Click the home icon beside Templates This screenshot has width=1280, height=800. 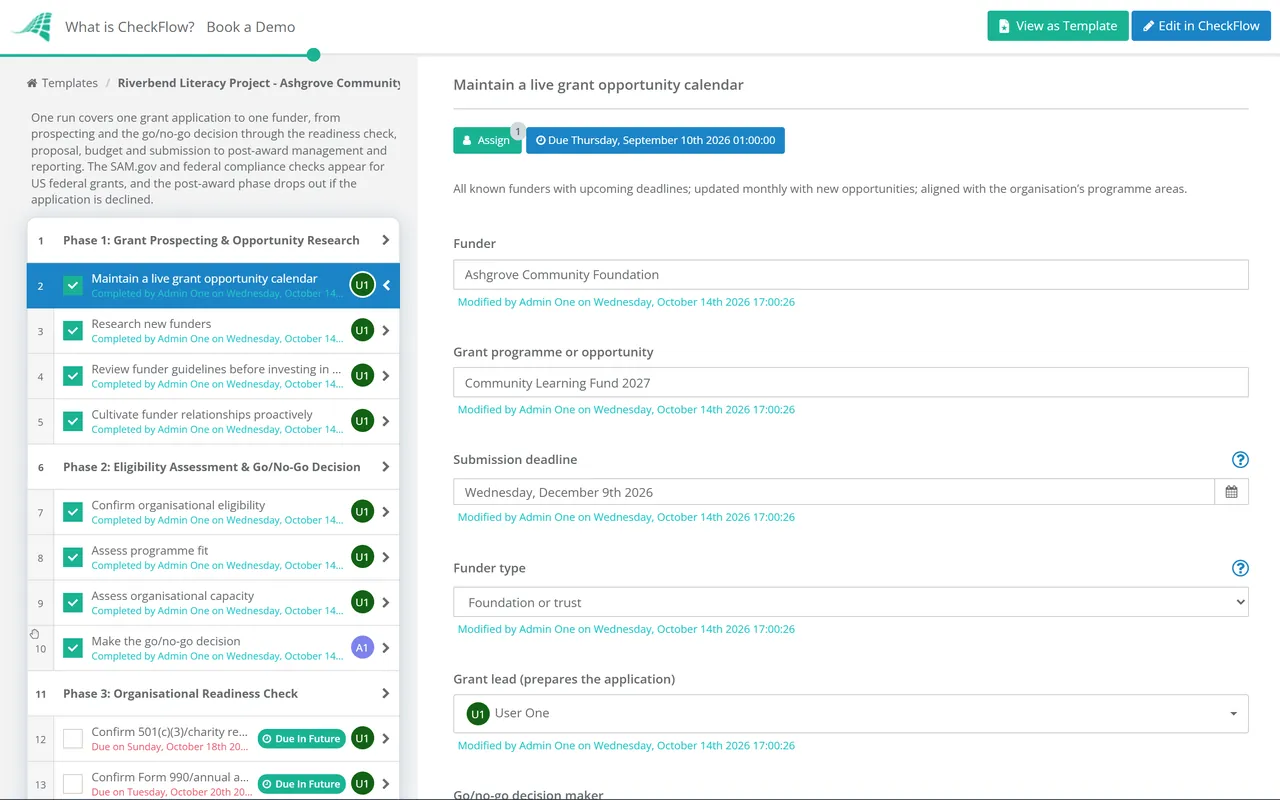tap(32, 83)
